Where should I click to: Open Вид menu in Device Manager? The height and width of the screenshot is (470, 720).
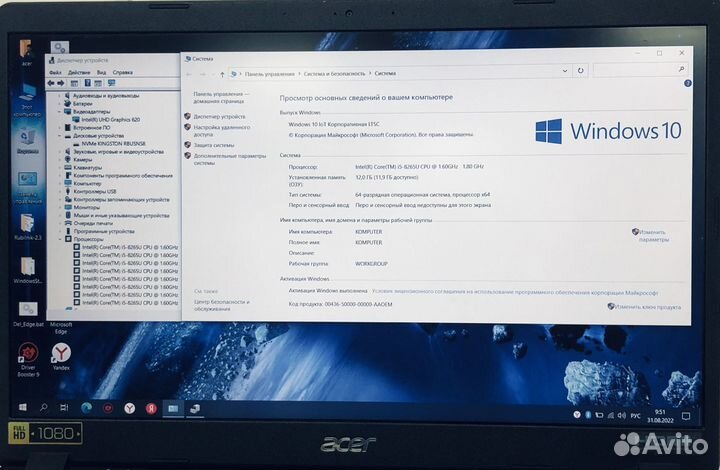[101, 73]
